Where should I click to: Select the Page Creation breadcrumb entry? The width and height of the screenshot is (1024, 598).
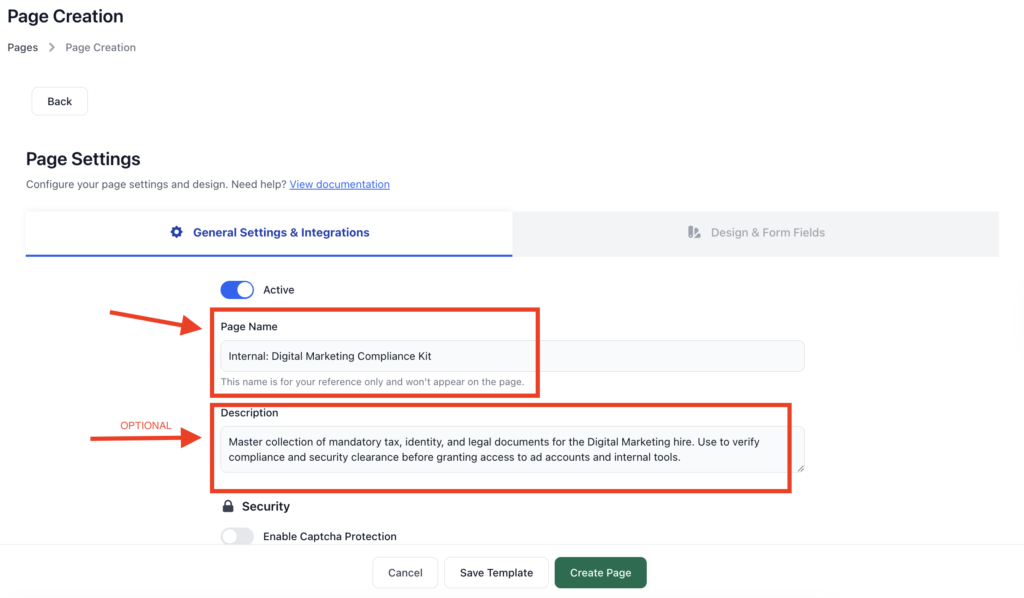(x=100, y=47)
